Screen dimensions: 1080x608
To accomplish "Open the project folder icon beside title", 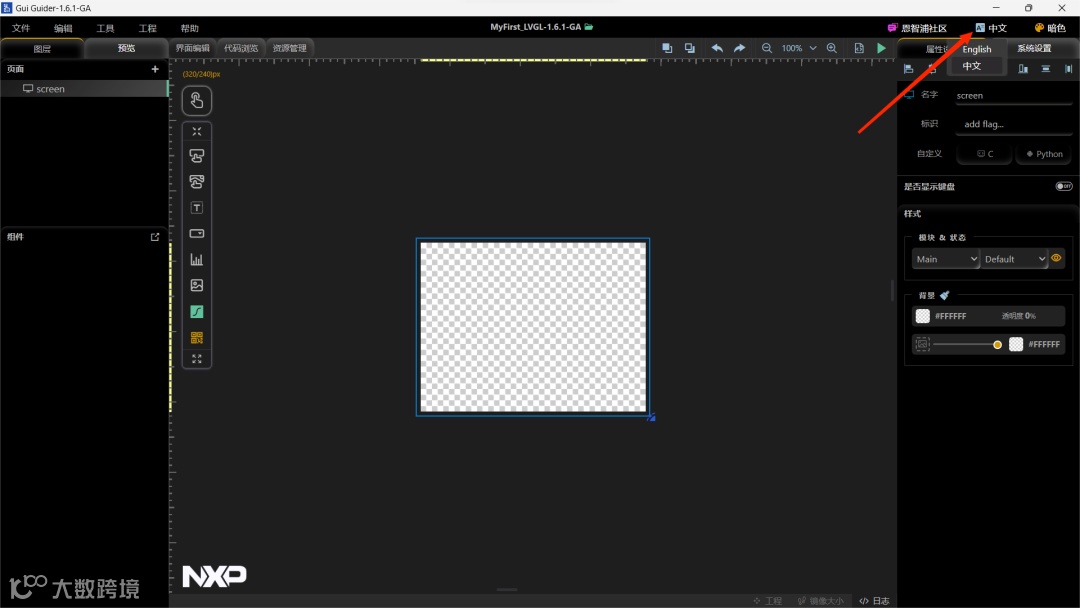I will click(x=589, y=27).
